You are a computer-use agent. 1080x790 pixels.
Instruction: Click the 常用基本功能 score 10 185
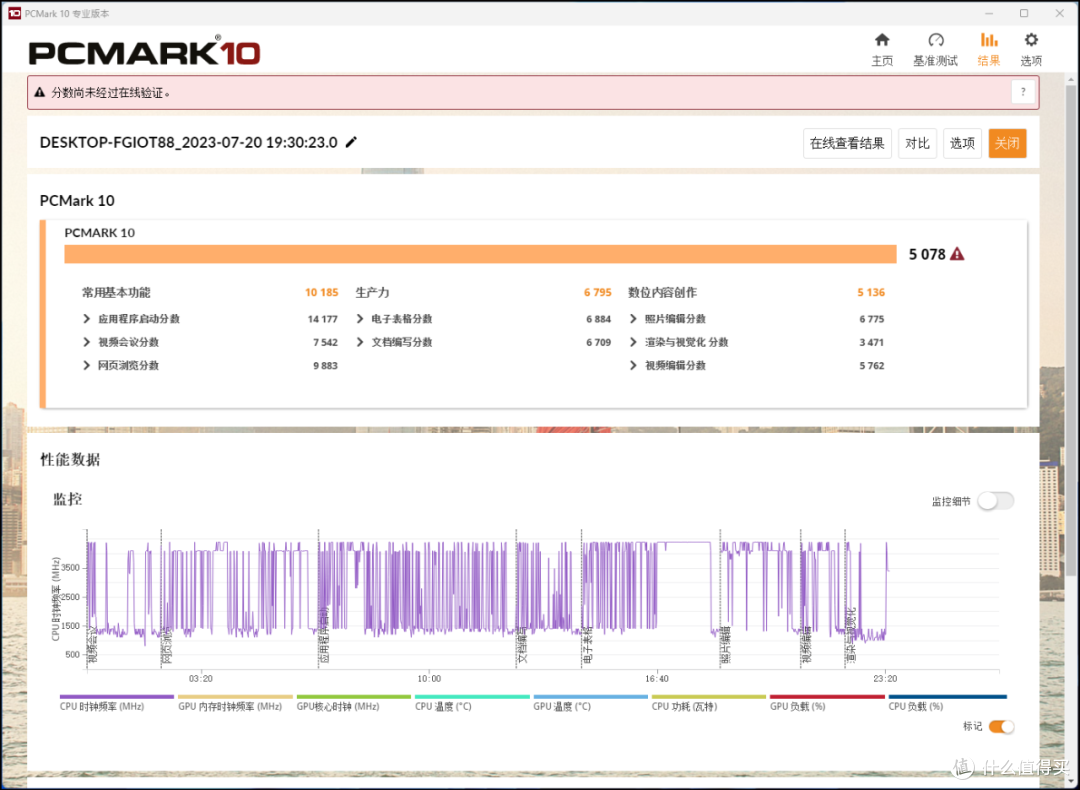(x=321, y=293)
